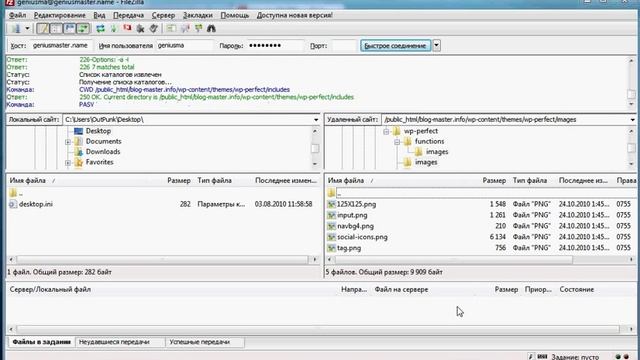Toggle synchronized browsing
This screenshot has height=360, width=640.
[198, 29]
